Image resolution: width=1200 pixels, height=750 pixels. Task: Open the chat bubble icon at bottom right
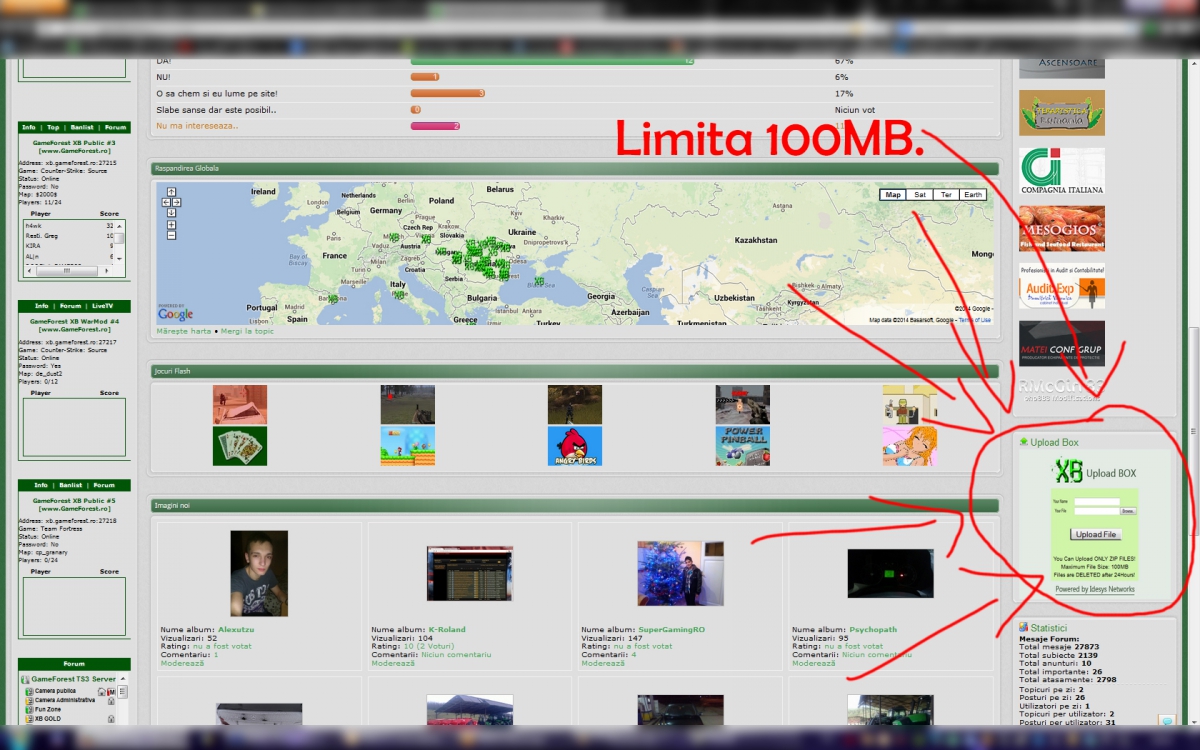1166,721
